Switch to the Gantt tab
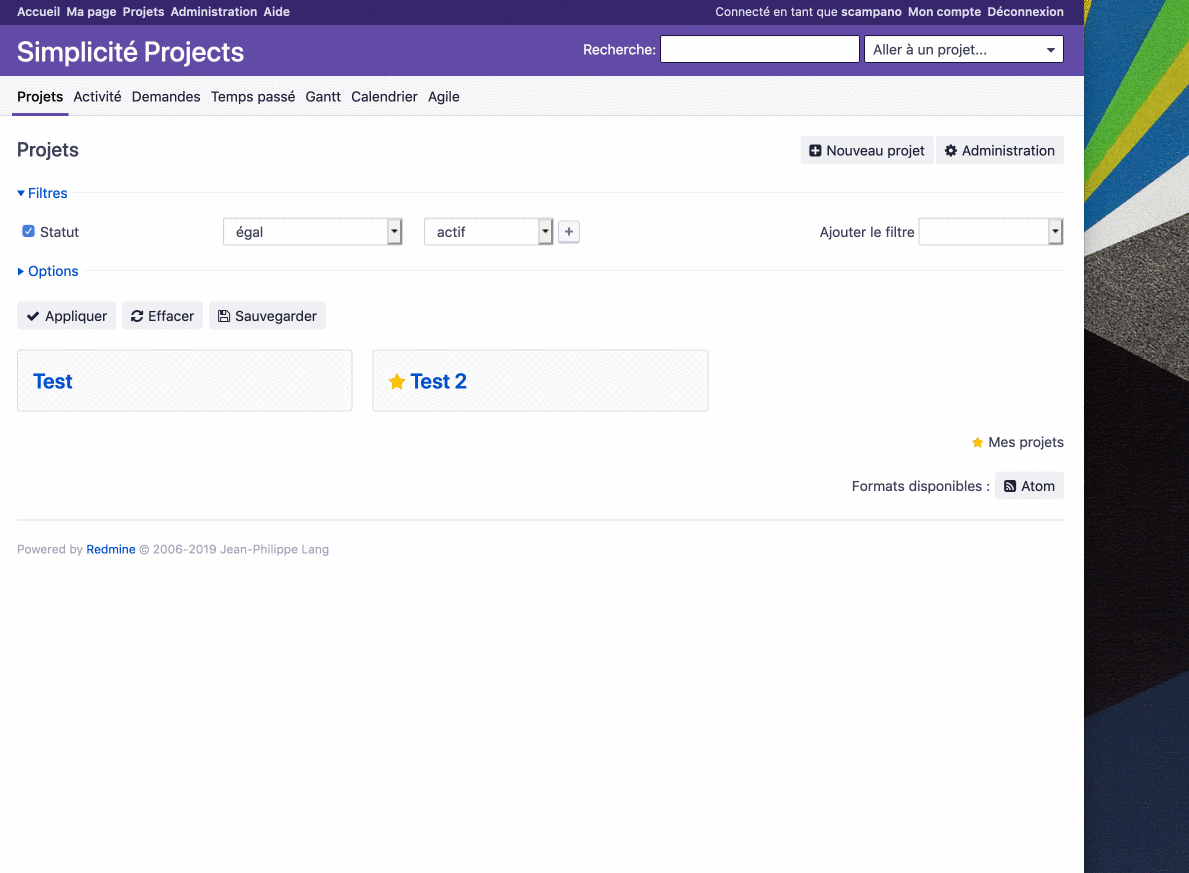1189x873 pixels. tap(322, 96)
